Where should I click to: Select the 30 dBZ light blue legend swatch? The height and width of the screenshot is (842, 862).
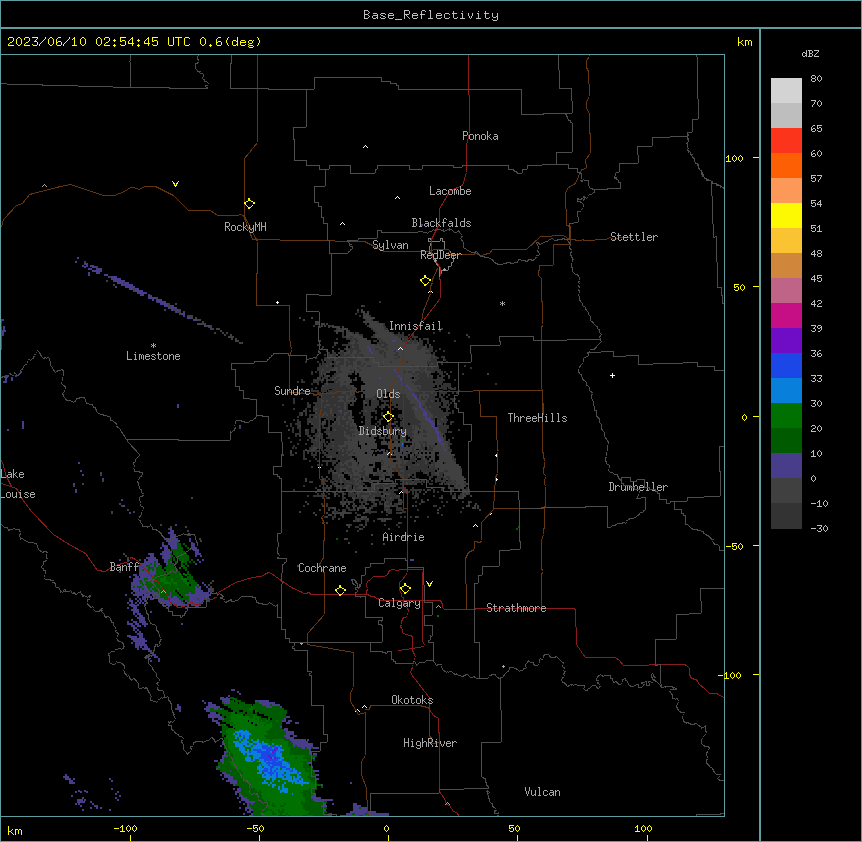(x=786, y=390)
